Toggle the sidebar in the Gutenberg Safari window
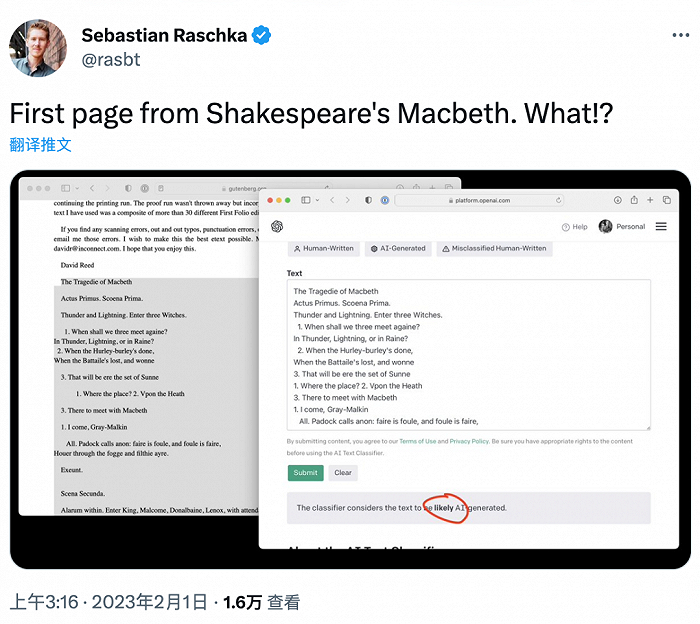 click(66, 188)
